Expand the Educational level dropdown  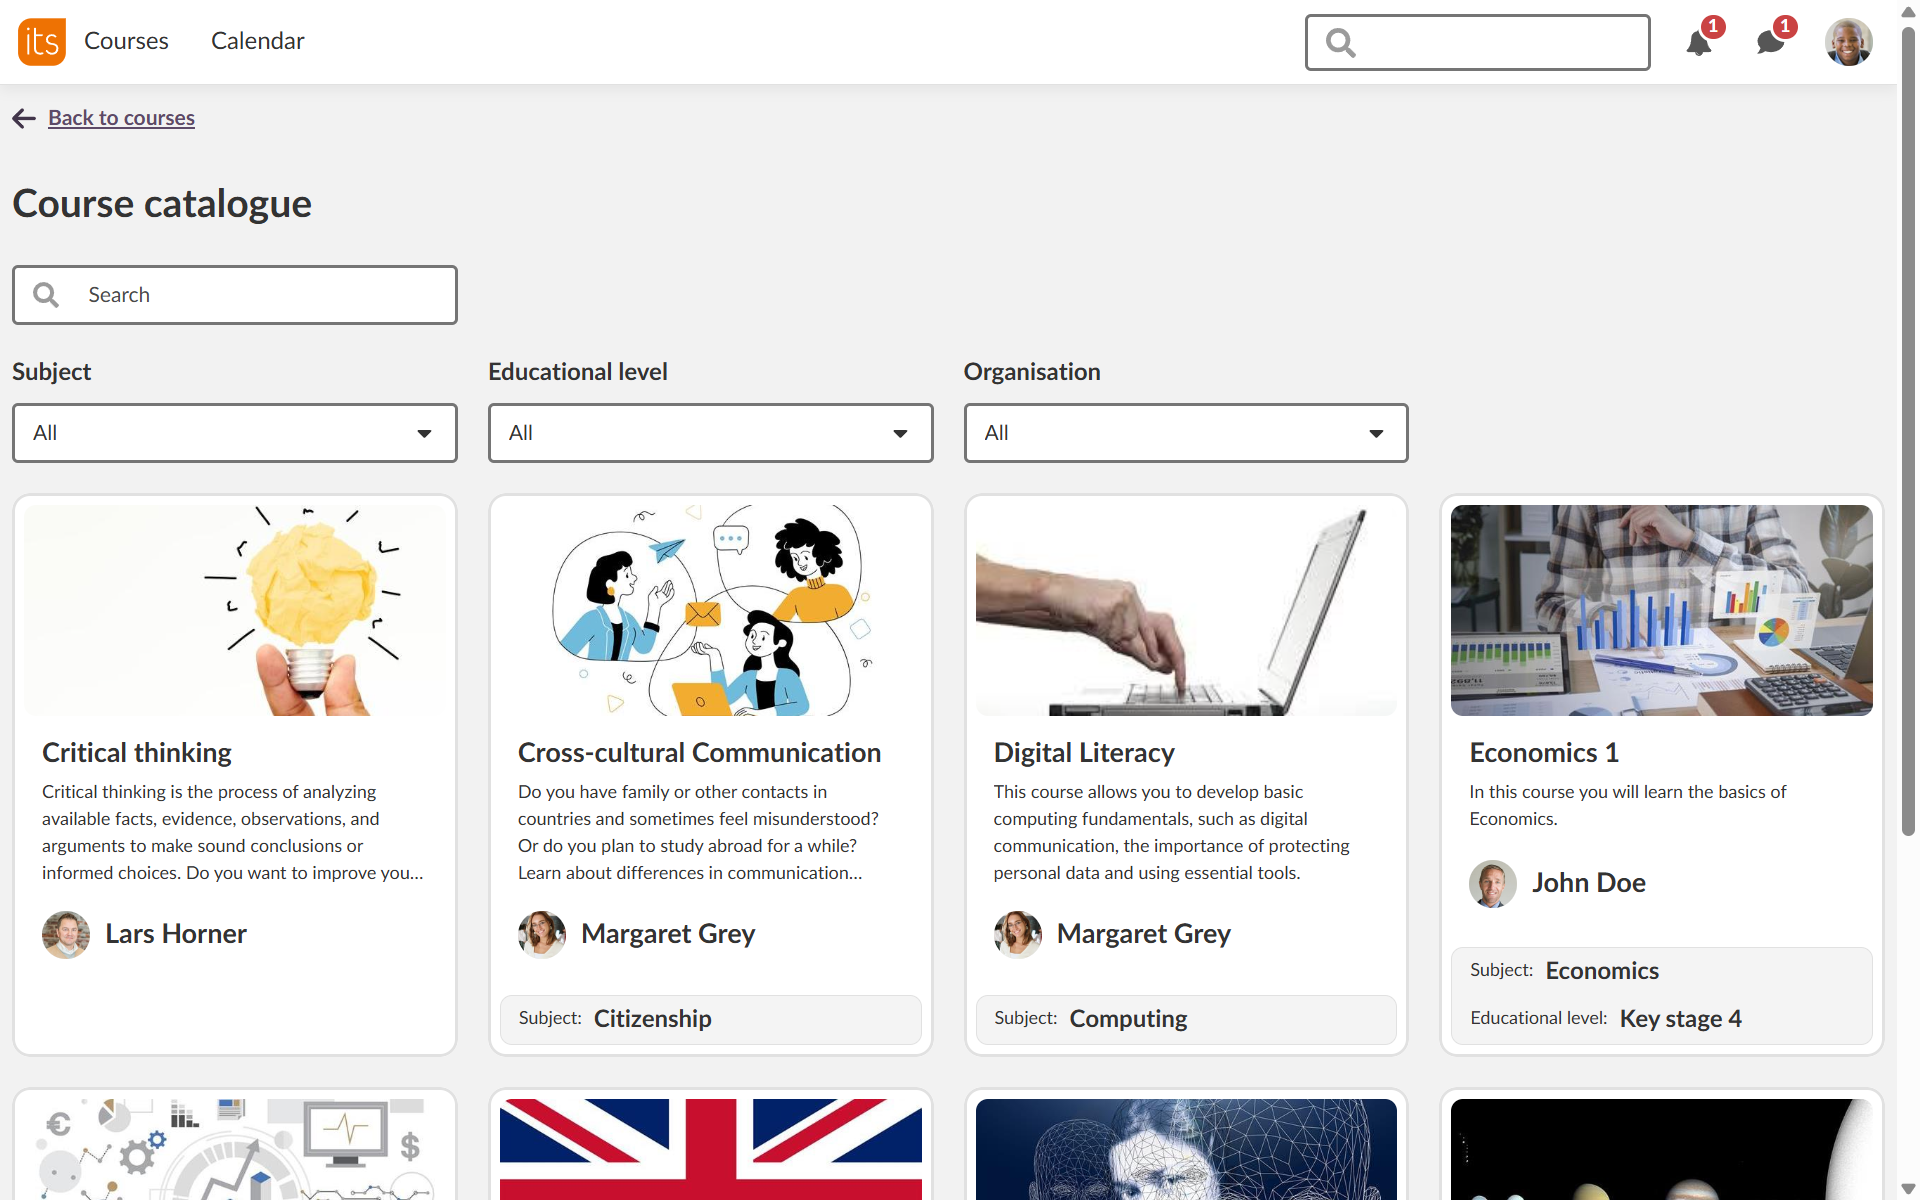[x=710, y=433]
